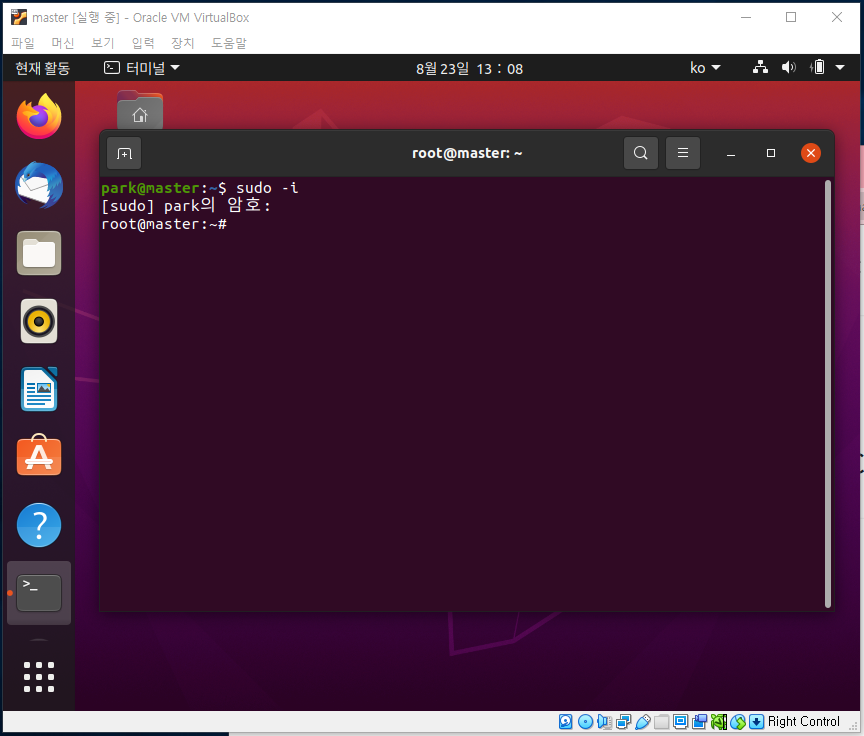This screenshot has width=864, height=736.
Task: Launch Thunderbird mail from the dock
Action: coord(39,186)
